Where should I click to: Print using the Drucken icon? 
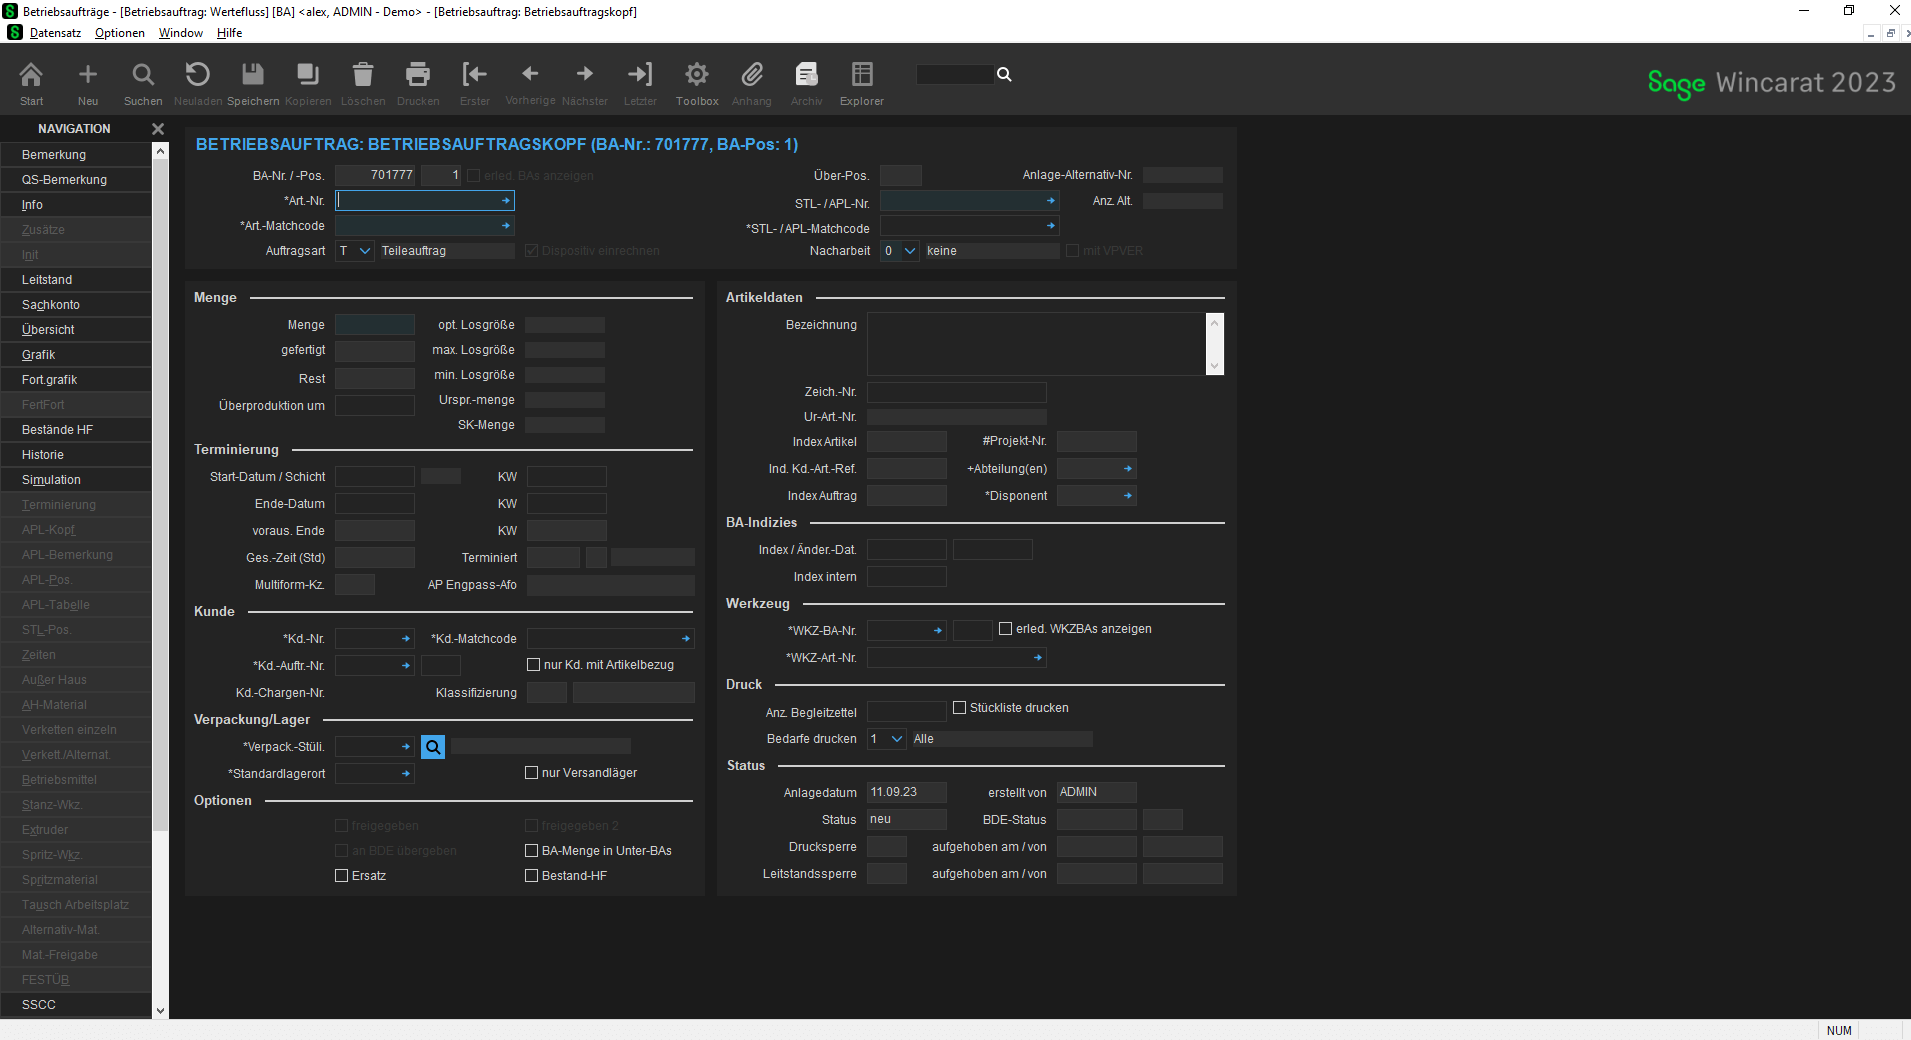(x=418, y=74)
